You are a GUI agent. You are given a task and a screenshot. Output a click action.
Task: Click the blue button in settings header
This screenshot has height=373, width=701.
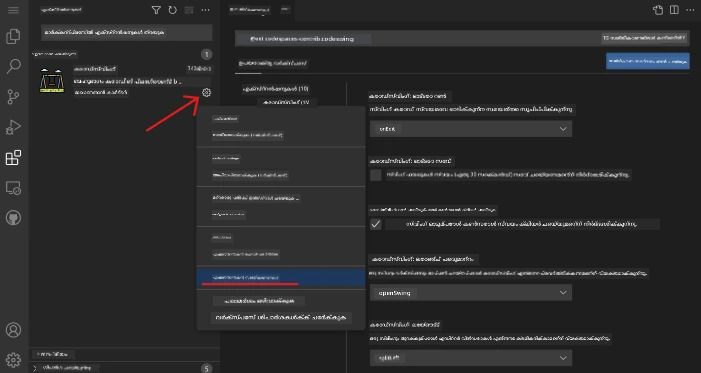pyautogui.click(x=648, y=61)
